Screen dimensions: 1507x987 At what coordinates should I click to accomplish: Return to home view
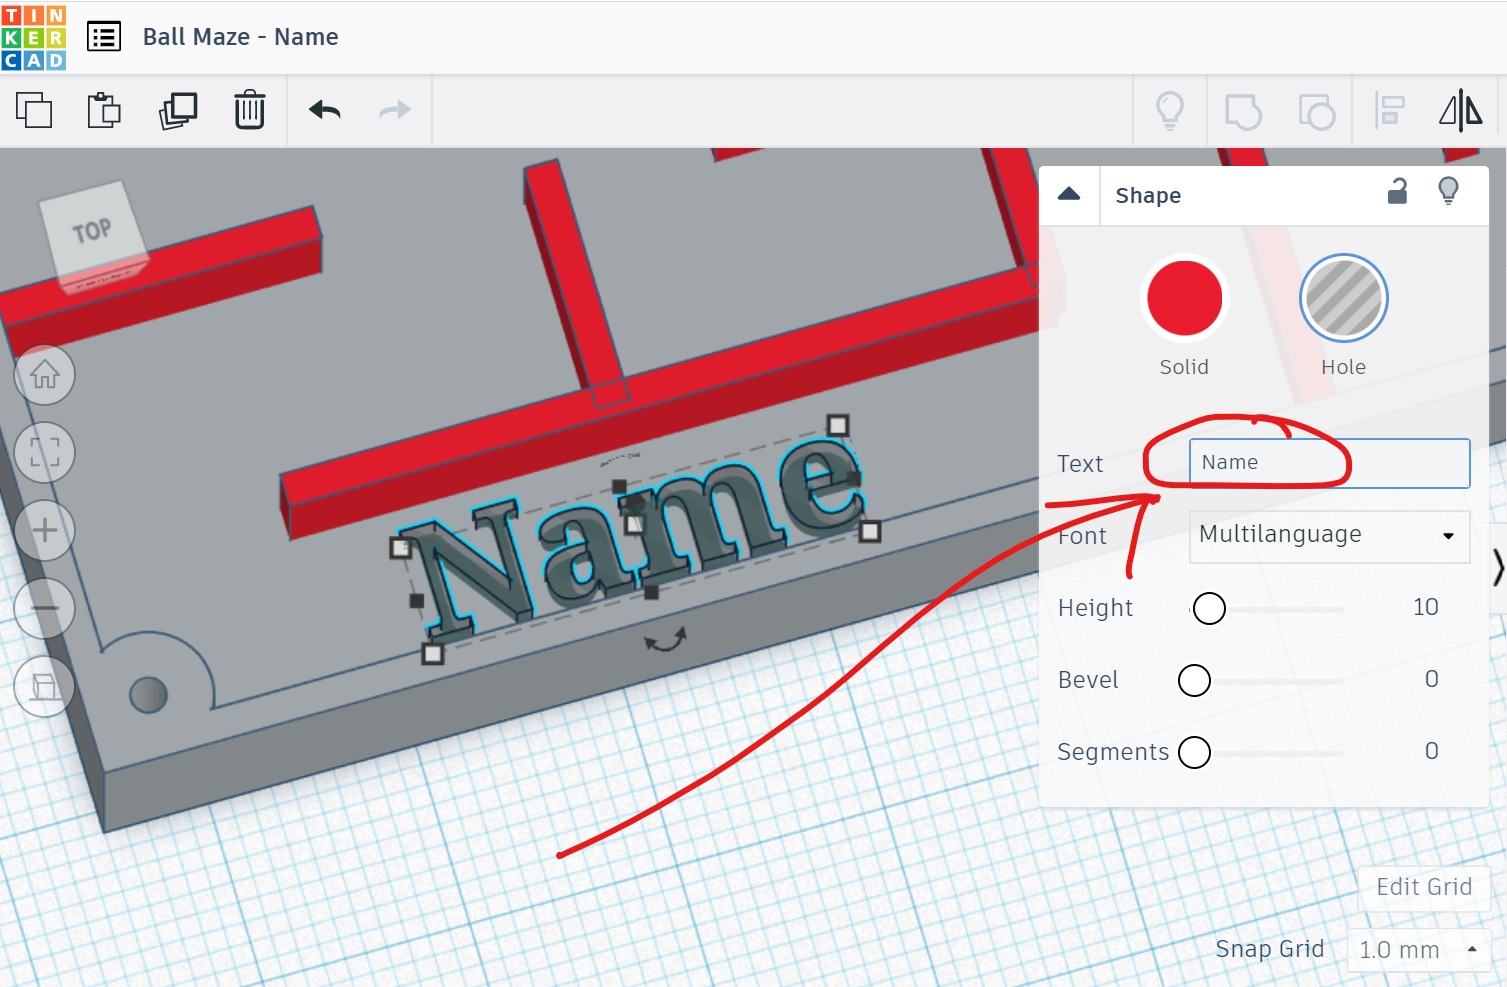coord(45,375)
